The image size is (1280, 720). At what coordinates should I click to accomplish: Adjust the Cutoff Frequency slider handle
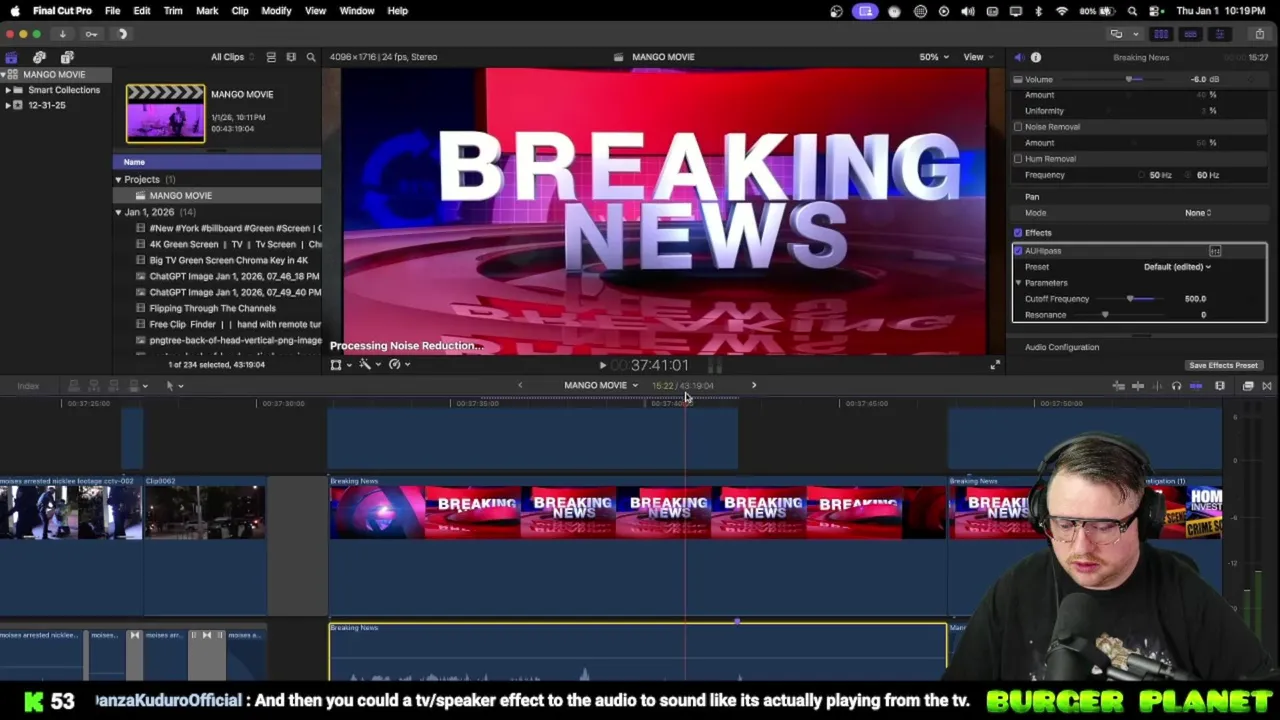pos(1130,299)
